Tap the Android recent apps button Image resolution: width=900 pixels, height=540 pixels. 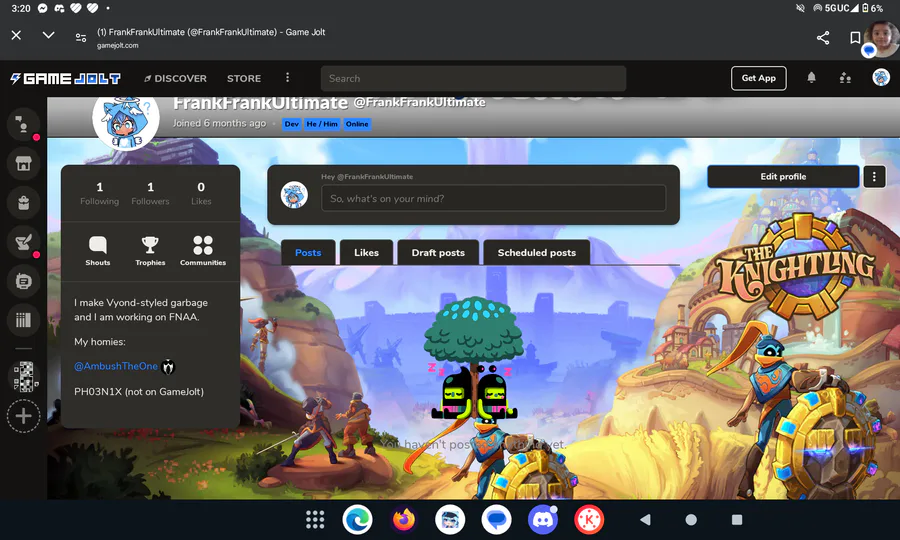point(737,519)
